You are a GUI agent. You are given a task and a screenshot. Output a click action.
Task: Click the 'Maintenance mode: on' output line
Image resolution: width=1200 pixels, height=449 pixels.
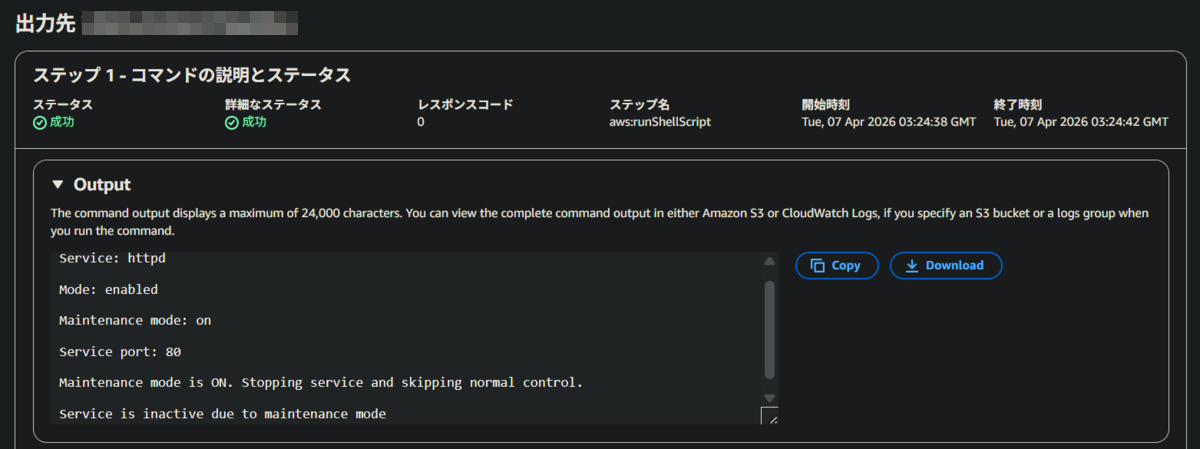[x=135, y=321]
